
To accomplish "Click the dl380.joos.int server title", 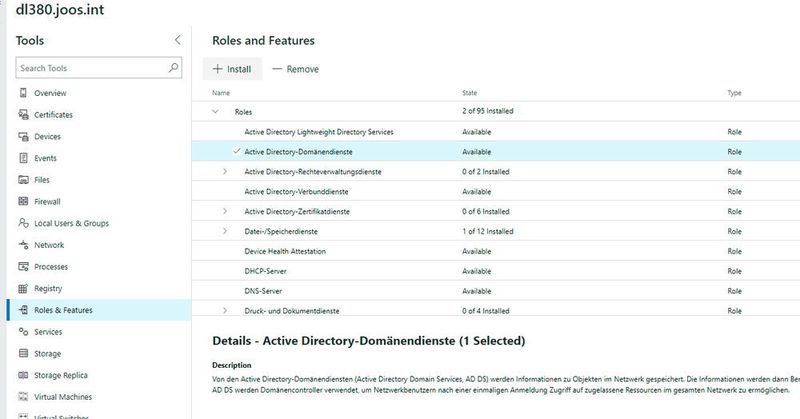I will coord(60,9).
